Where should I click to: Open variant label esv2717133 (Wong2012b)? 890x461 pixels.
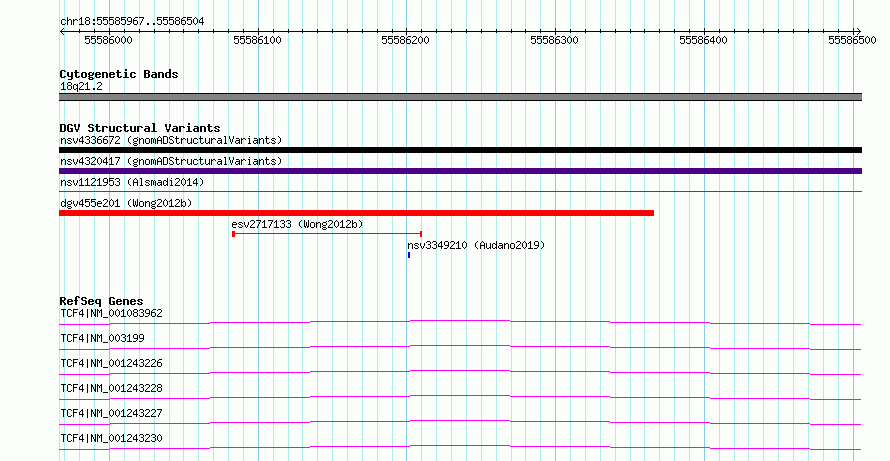click(x=297, y=224)
